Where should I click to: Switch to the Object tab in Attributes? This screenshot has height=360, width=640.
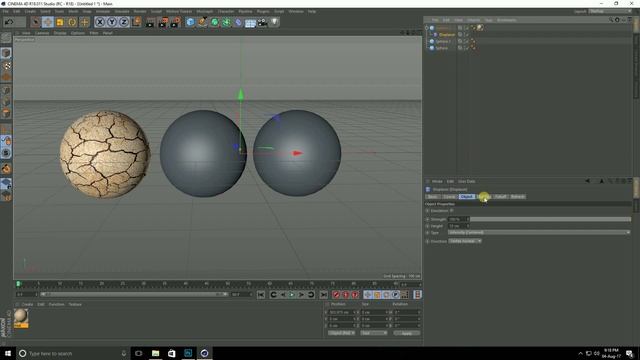point(467,197)
